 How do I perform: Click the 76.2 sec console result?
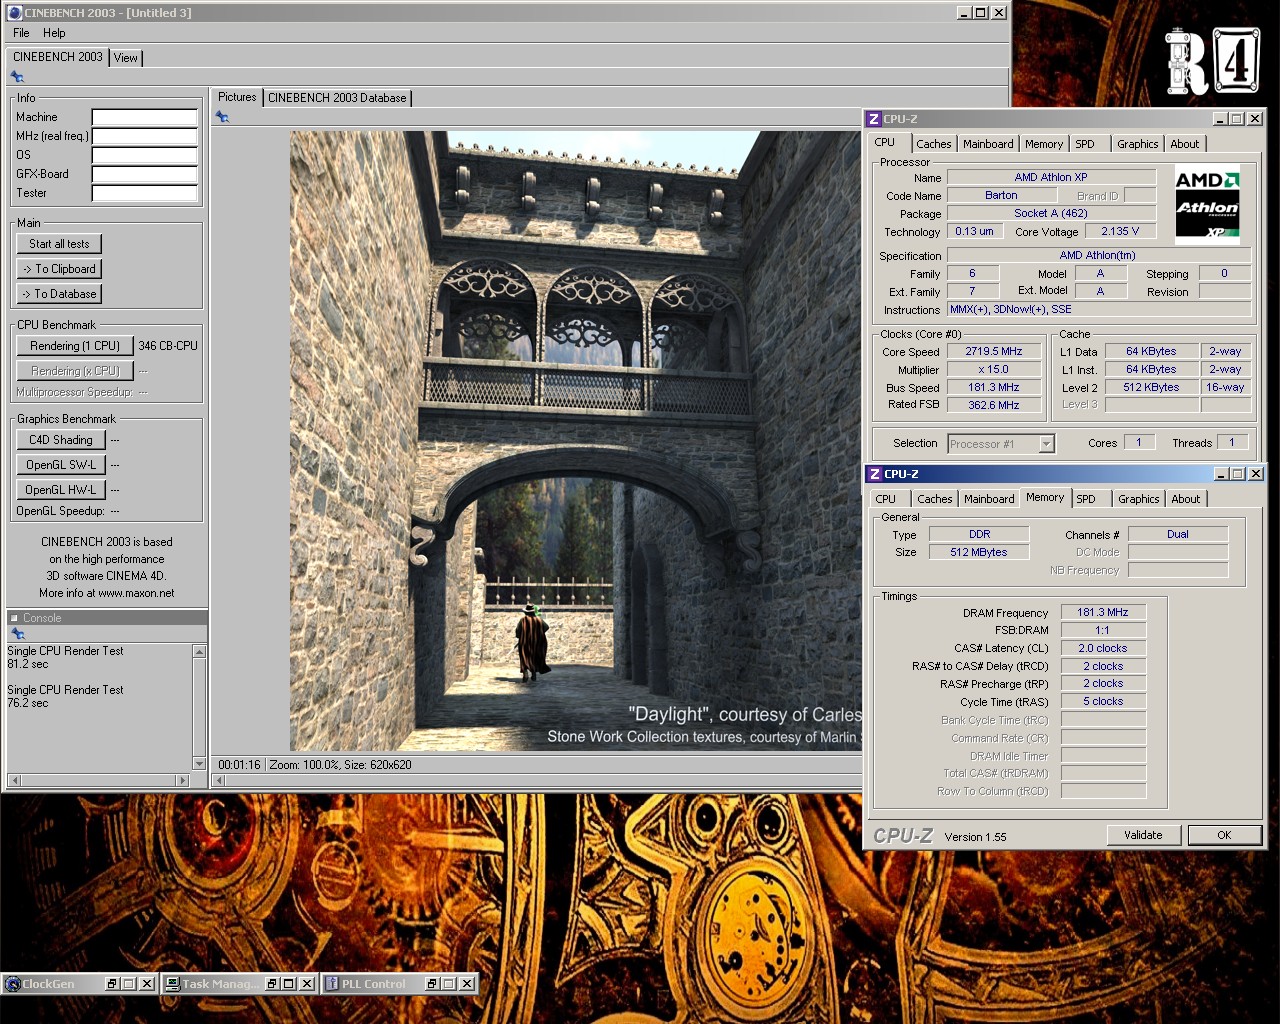point(28,703)
